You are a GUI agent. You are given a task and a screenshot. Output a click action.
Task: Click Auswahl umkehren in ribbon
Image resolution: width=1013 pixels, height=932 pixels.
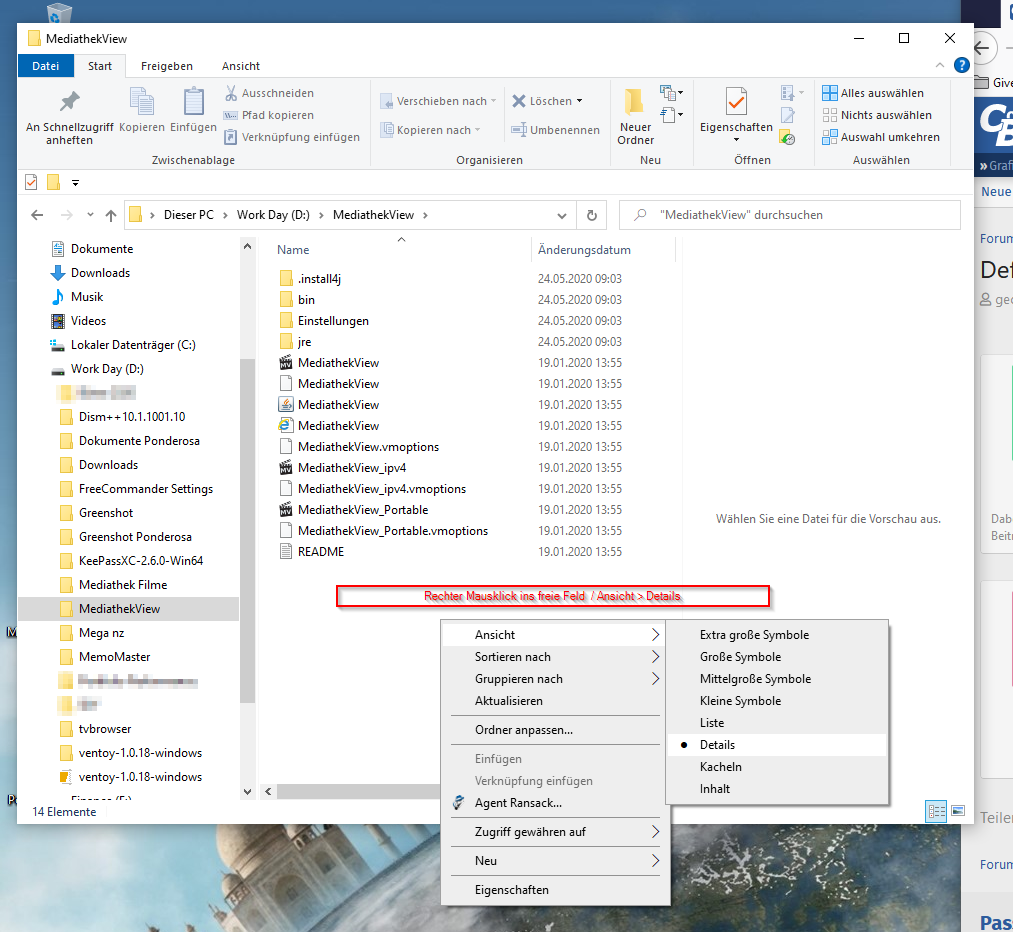tap(881, 137)
